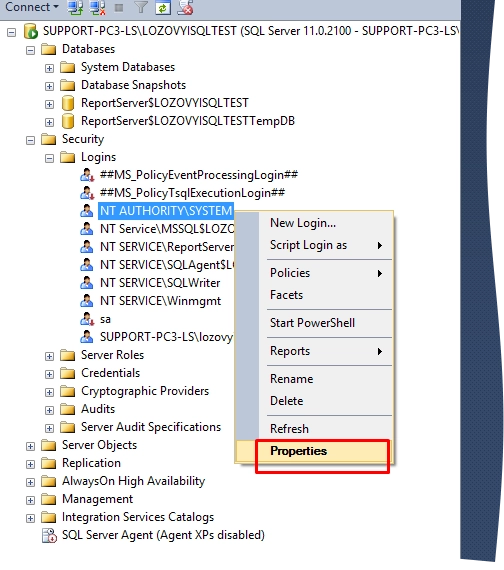Click the NT AUTHORITY\SYSTEM login icon
Image resolution: width=504 pixels, height=570 pixels.
coord(87,211)
